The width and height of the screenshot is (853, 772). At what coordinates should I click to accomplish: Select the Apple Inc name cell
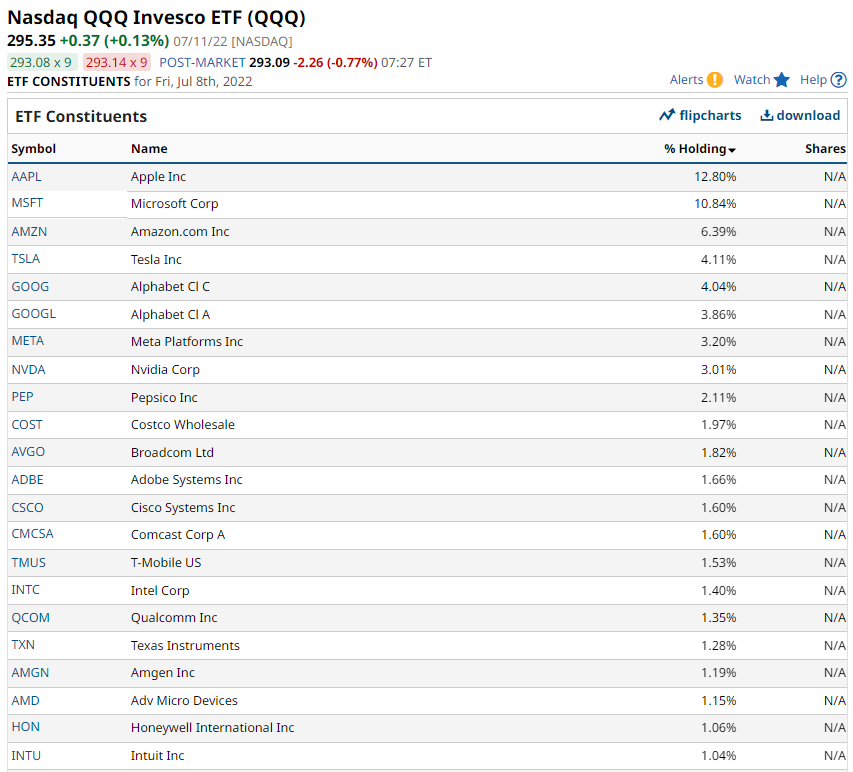[x=158, y=177]
